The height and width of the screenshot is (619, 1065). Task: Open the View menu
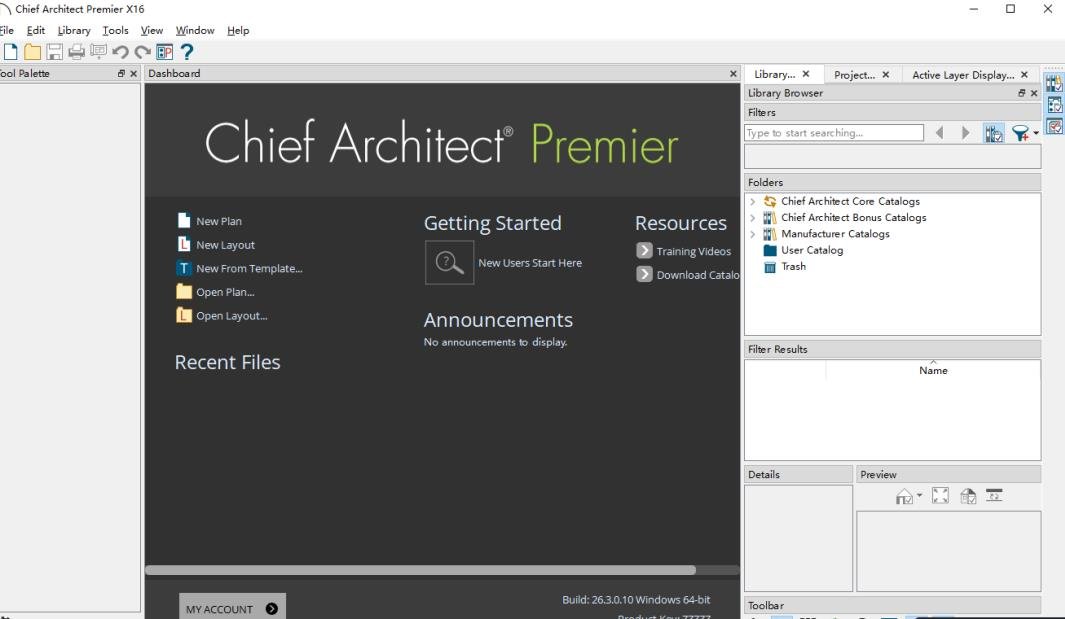[151, 31]
